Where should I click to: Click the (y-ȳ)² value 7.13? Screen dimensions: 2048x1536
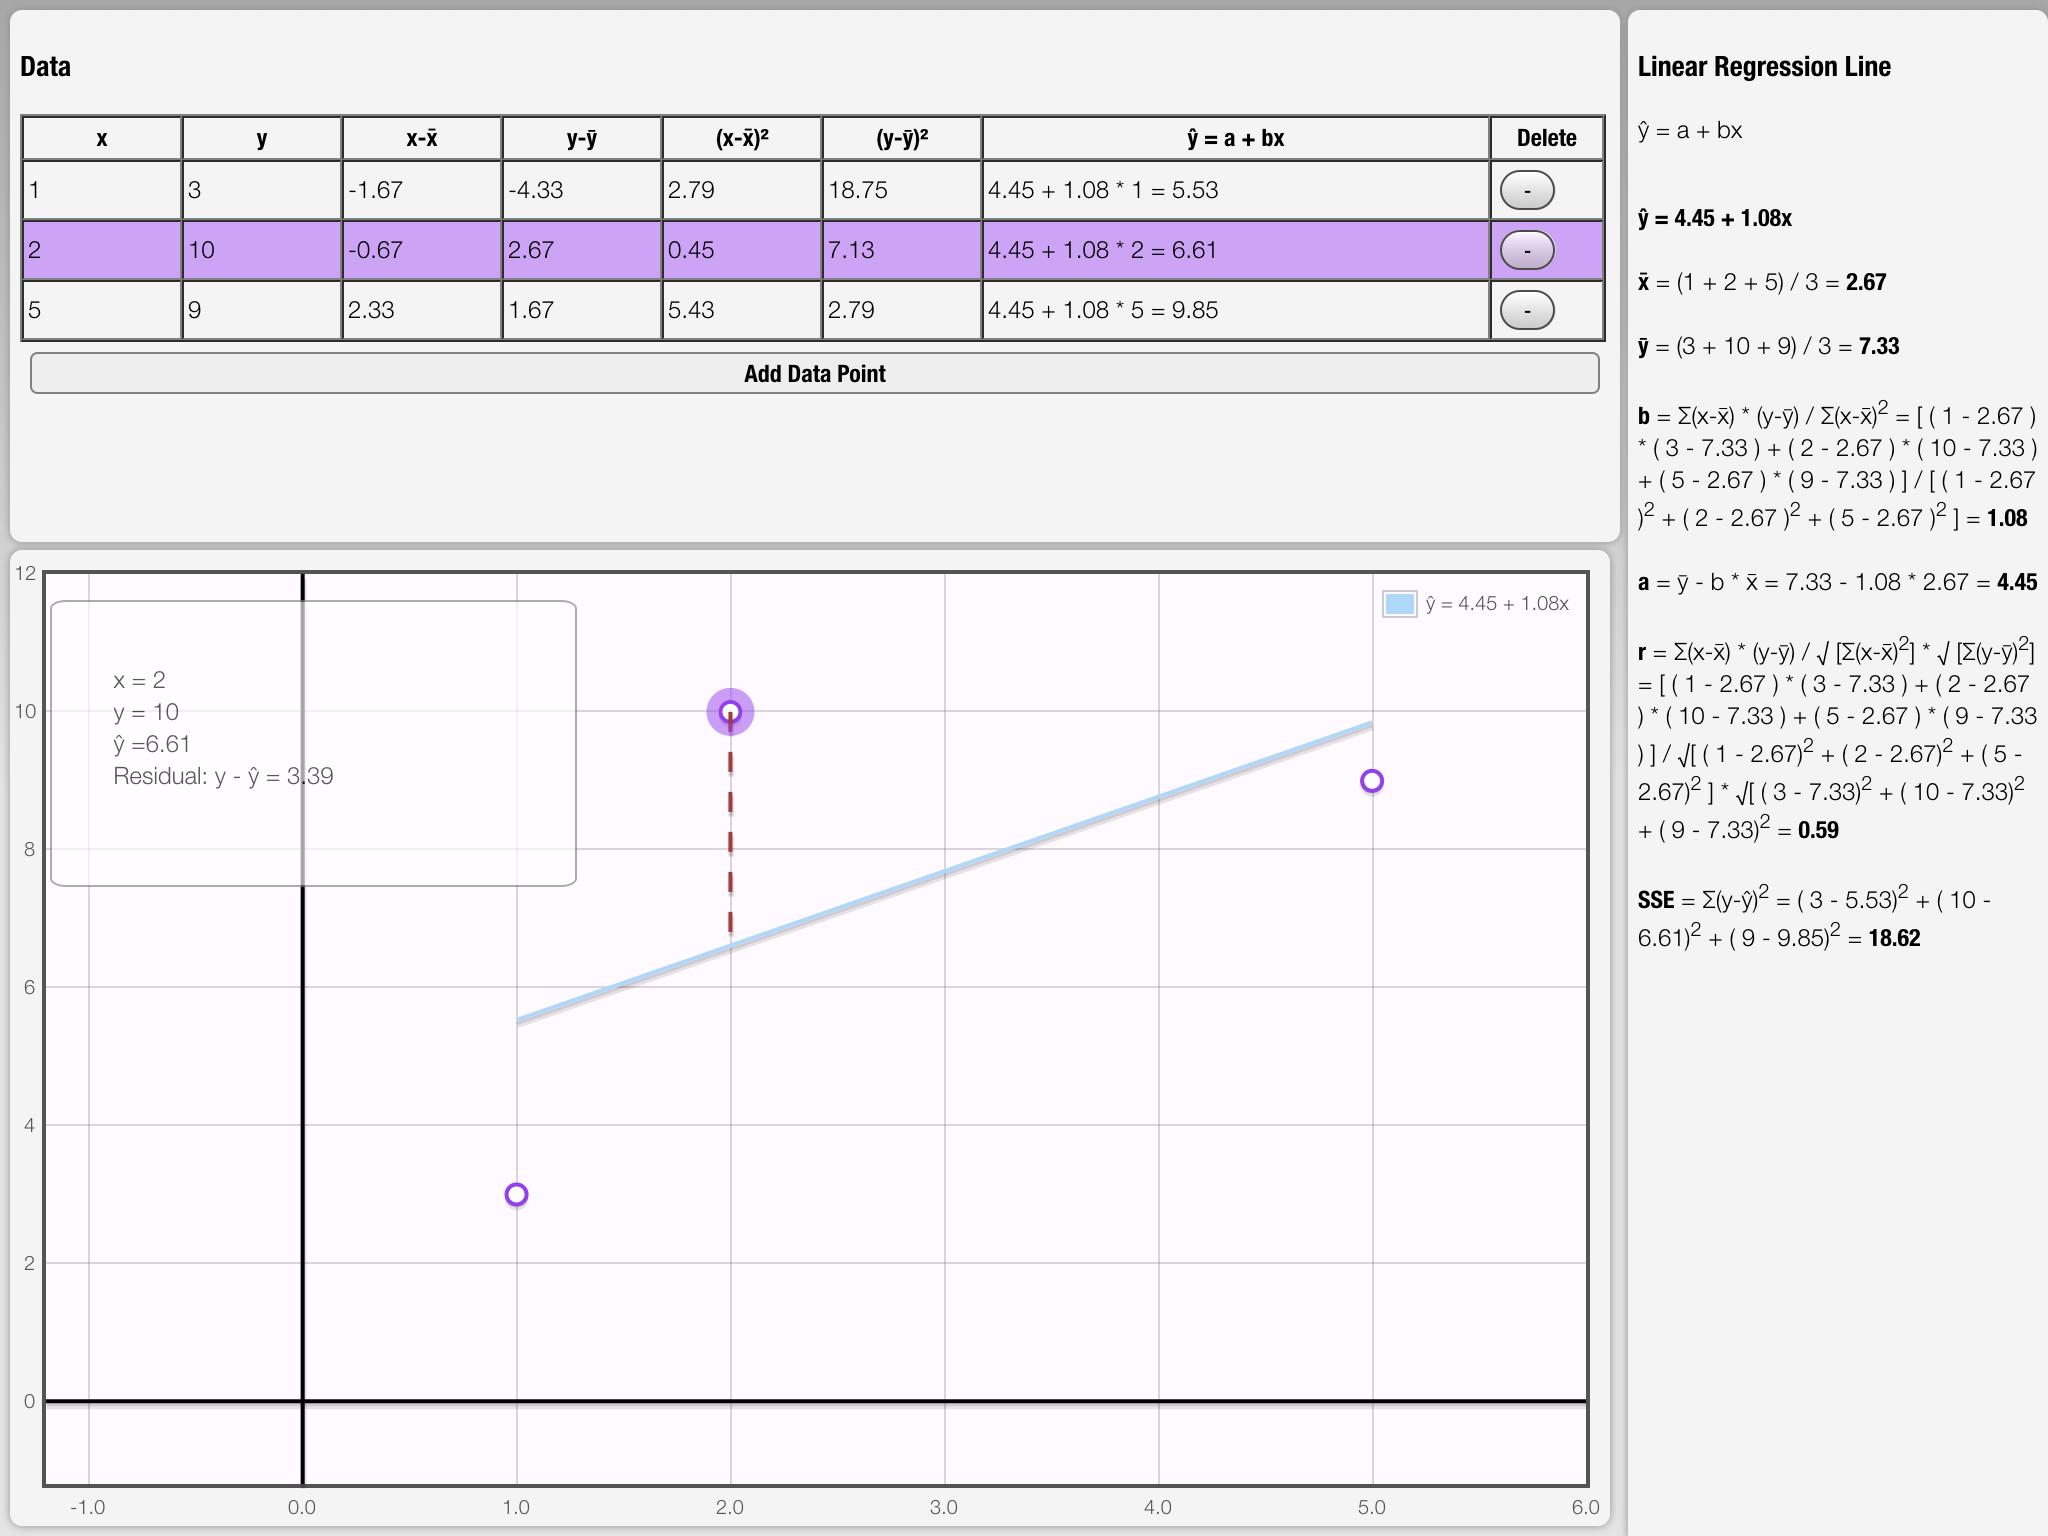pos(902,250)
